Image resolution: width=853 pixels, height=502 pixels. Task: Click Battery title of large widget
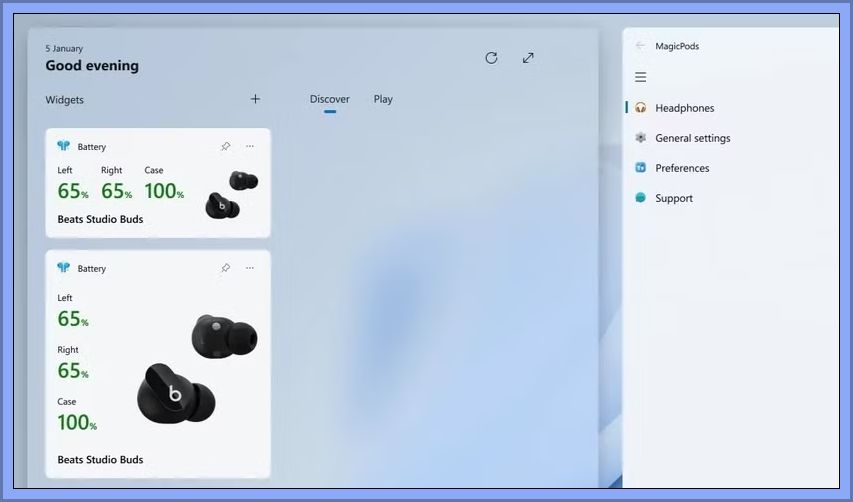(x=91, y=269)
